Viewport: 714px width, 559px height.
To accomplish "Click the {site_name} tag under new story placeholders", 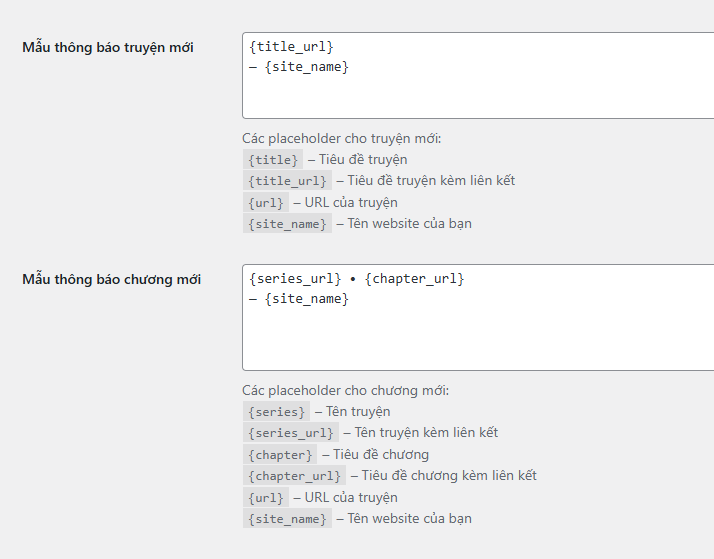I will [x=287, y=224].
